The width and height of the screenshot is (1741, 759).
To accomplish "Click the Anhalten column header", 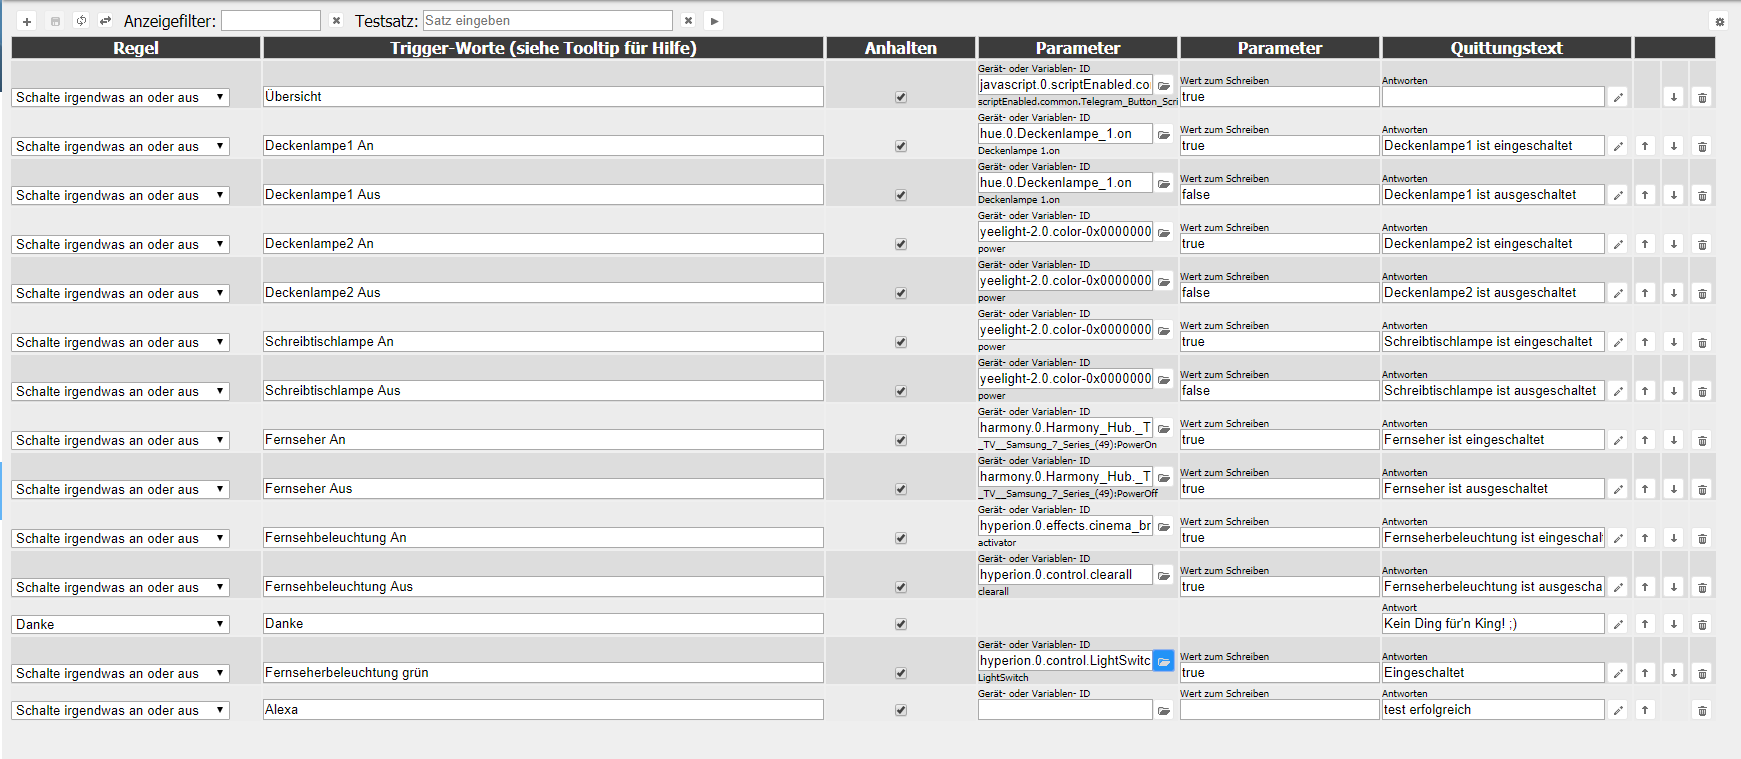I will tap(901, 48).
